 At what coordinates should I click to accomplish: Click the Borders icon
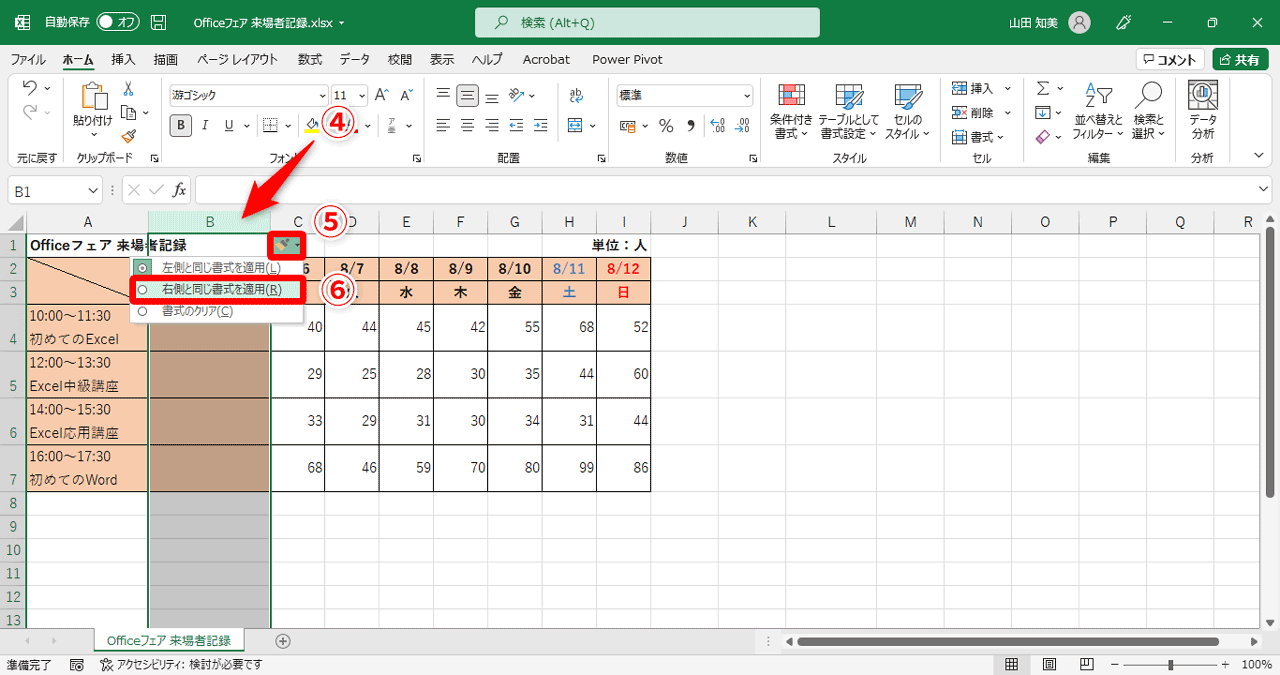tap(269, 125)
